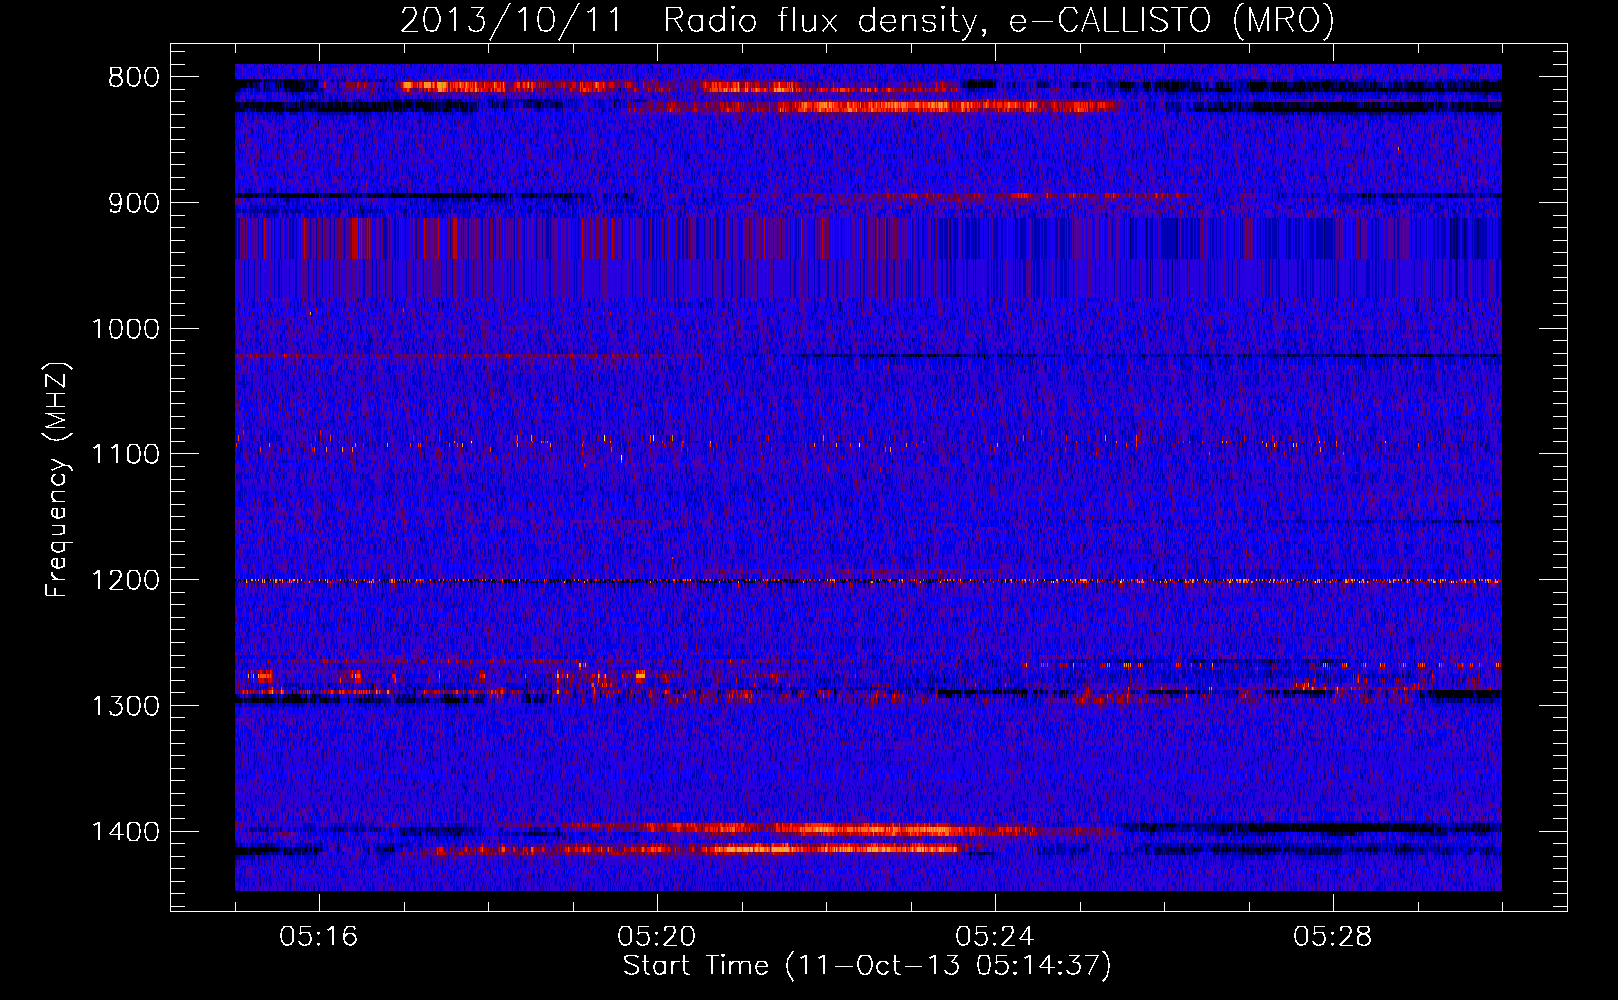This screenshot has width=1618, height=1000.
Task: Click the 'Frequency (MHZ)' axis label
Action: [x=58, y=481]
